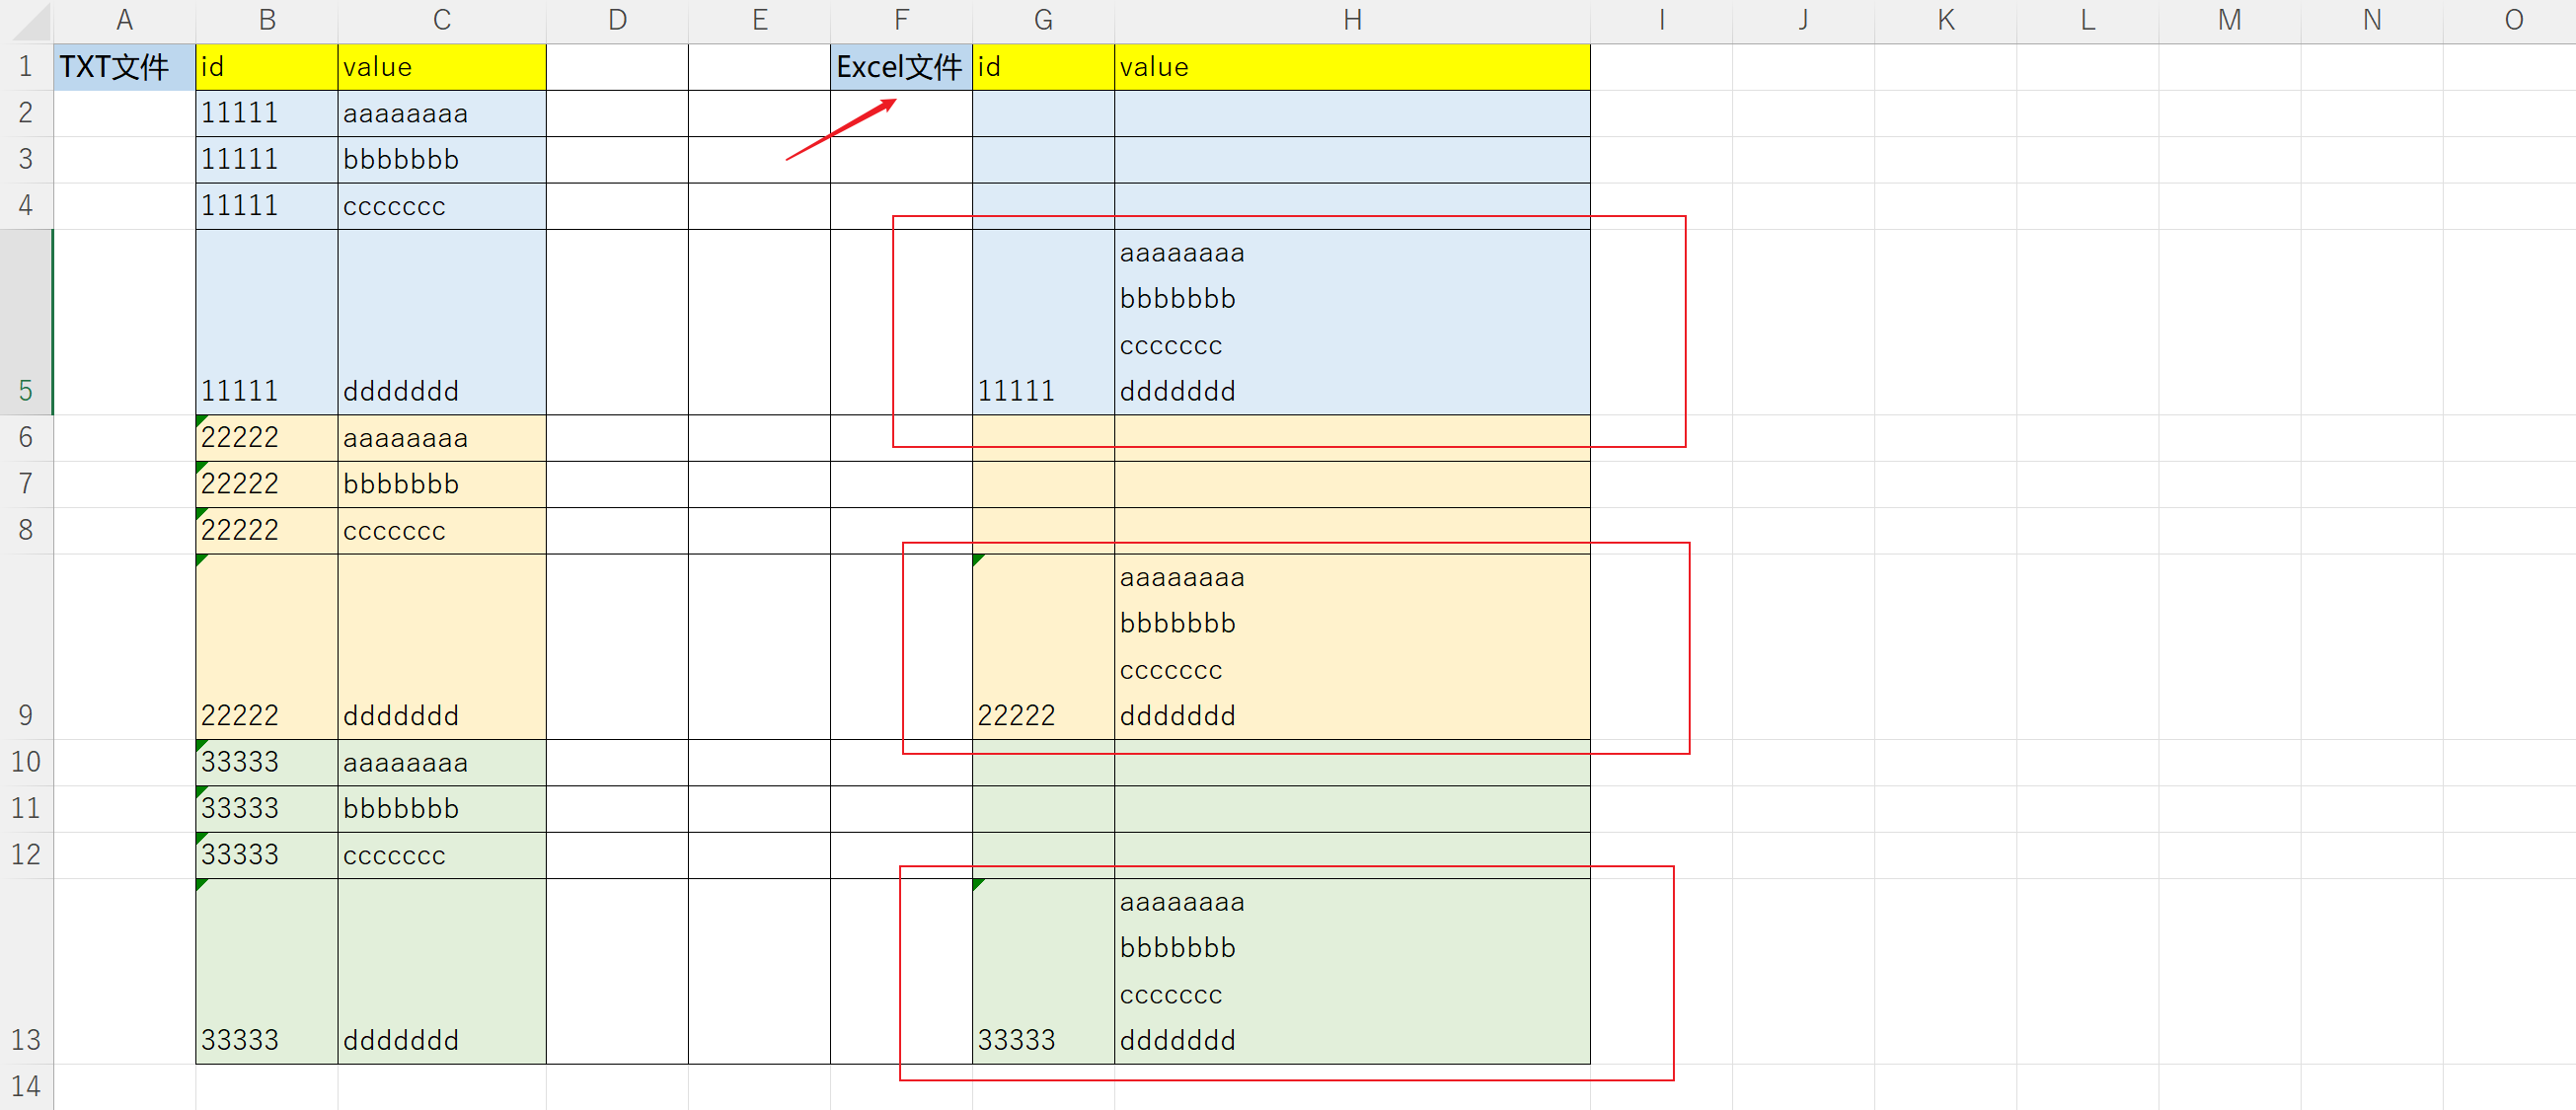Select column D header
The width and height of the screenshot is (2576, 1110).
tap(617, 20)
